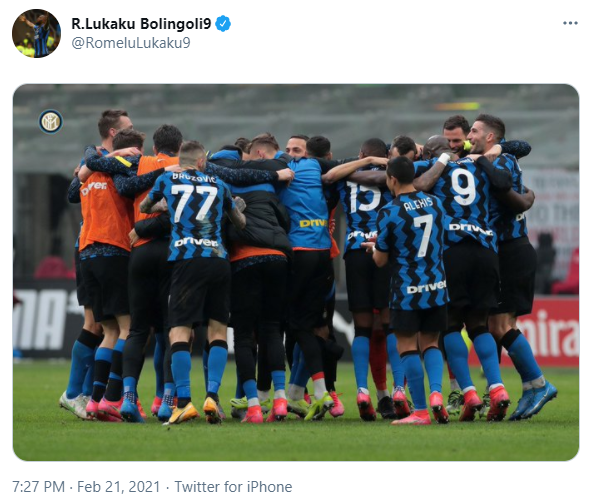
Task: Open the tweet timestamp 7:27 PM
Action: click(38, 487)
